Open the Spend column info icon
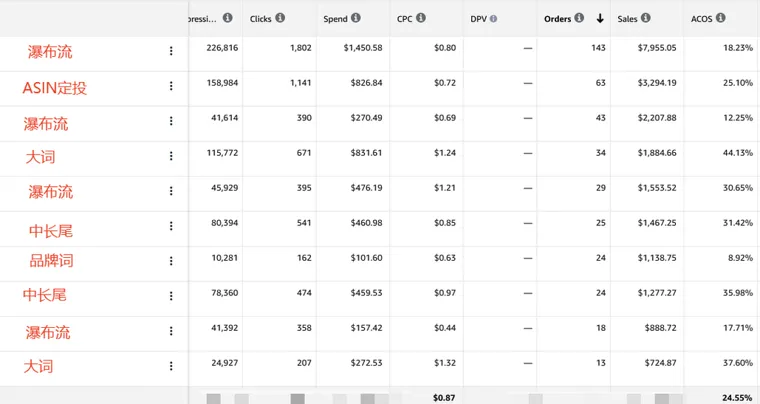This screenshot has height=404, width=760. pyautogui.click(x=357, y=18)
